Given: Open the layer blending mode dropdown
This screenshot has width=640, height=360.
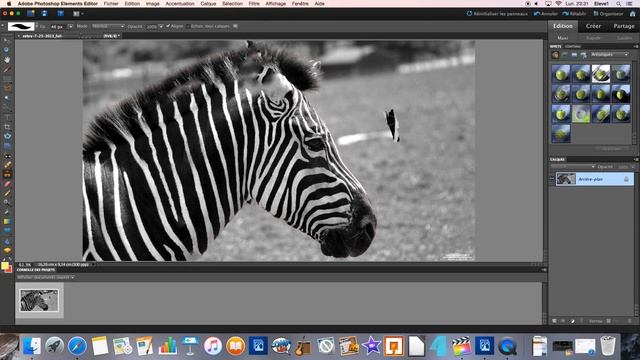Looking at the screenshot, I should click(573, 167).
